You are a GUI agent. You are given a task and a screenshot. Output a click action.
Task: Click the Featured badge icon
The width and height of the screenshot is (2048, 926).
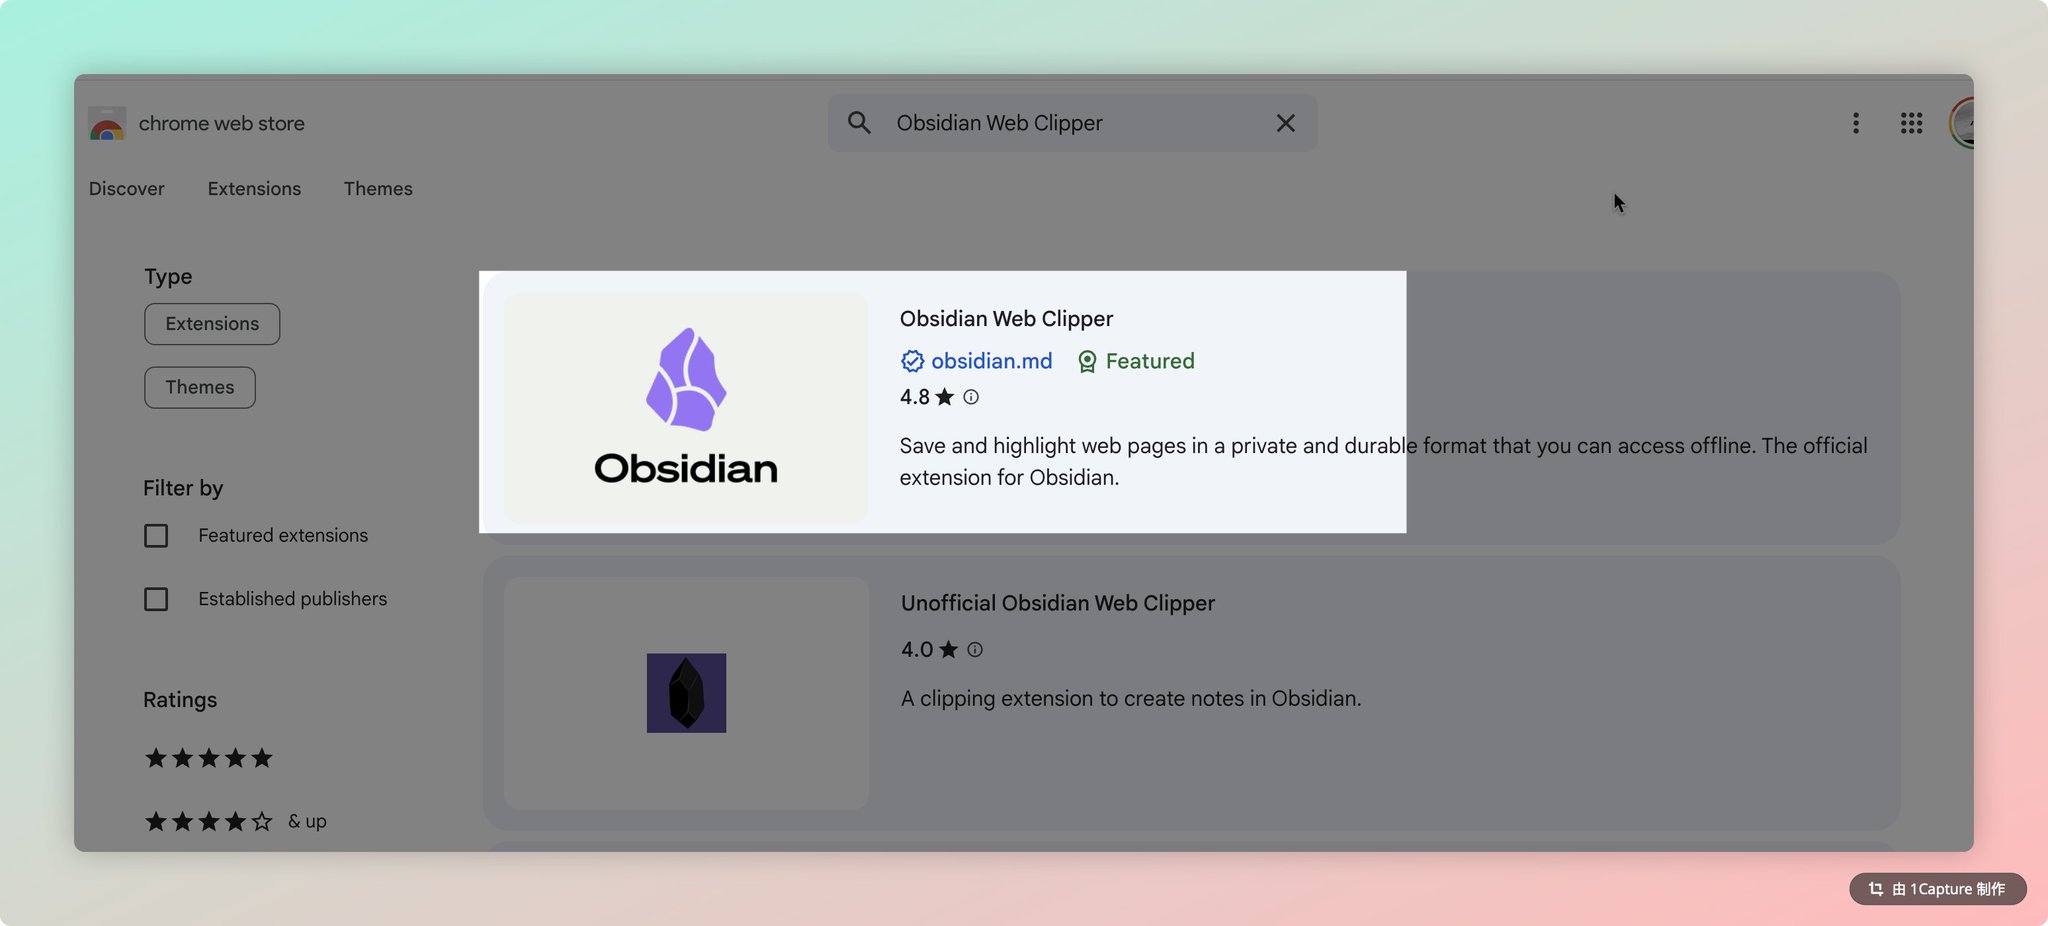coord(1087,361)
